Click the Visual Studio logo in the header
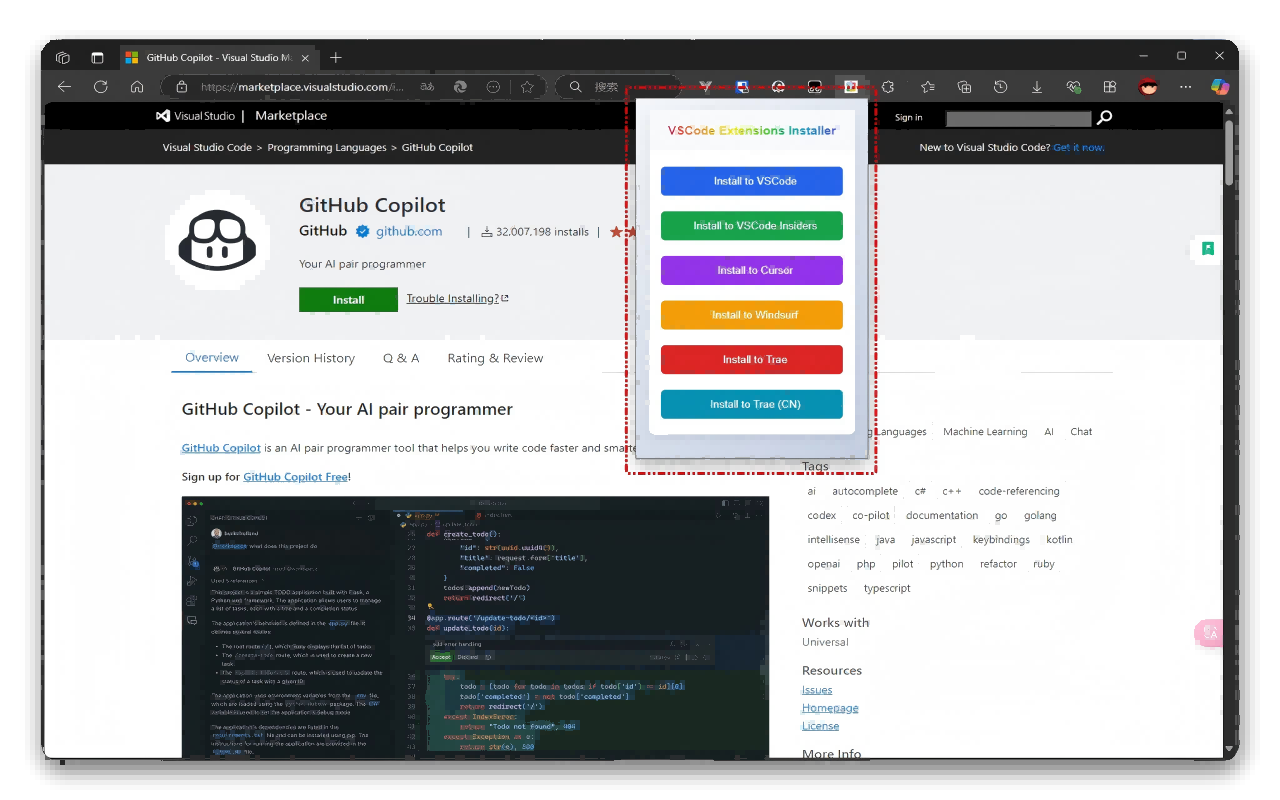1280x800 pixels. click(195, 116)
